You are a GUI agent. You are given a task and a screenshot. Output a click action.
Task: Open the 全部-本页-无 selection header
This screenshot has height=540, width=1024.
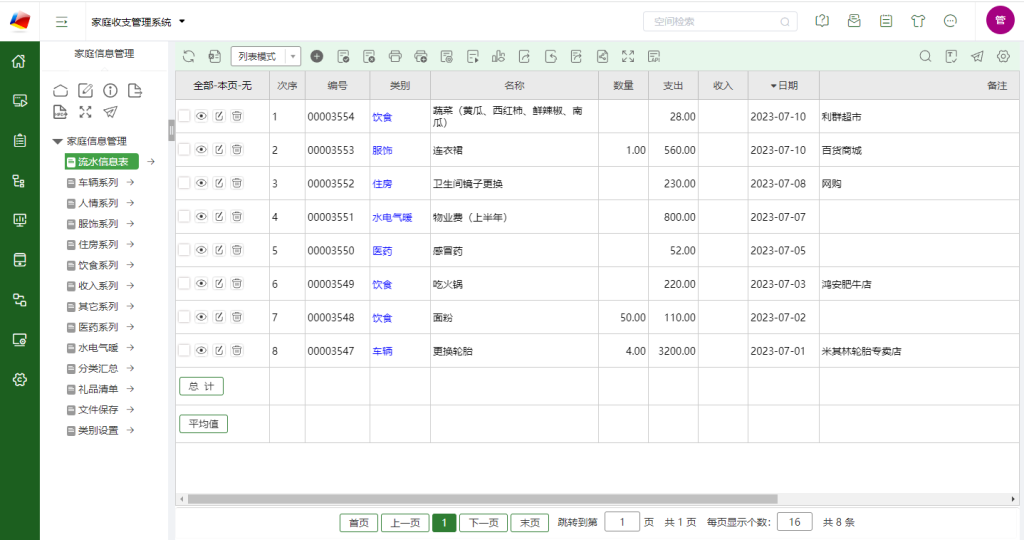pos(222,86)
